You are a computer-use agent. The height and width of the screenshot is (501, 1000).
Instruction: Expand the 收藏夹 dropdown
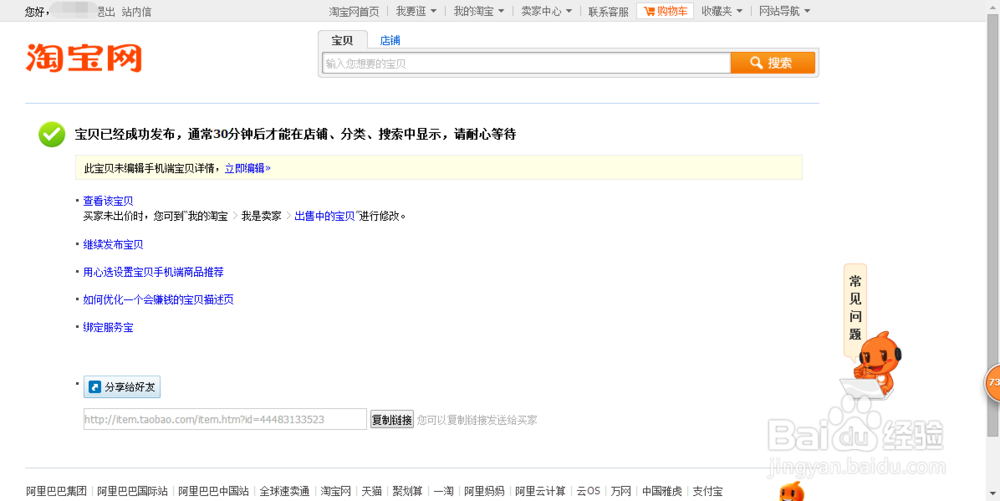(722, 11)
